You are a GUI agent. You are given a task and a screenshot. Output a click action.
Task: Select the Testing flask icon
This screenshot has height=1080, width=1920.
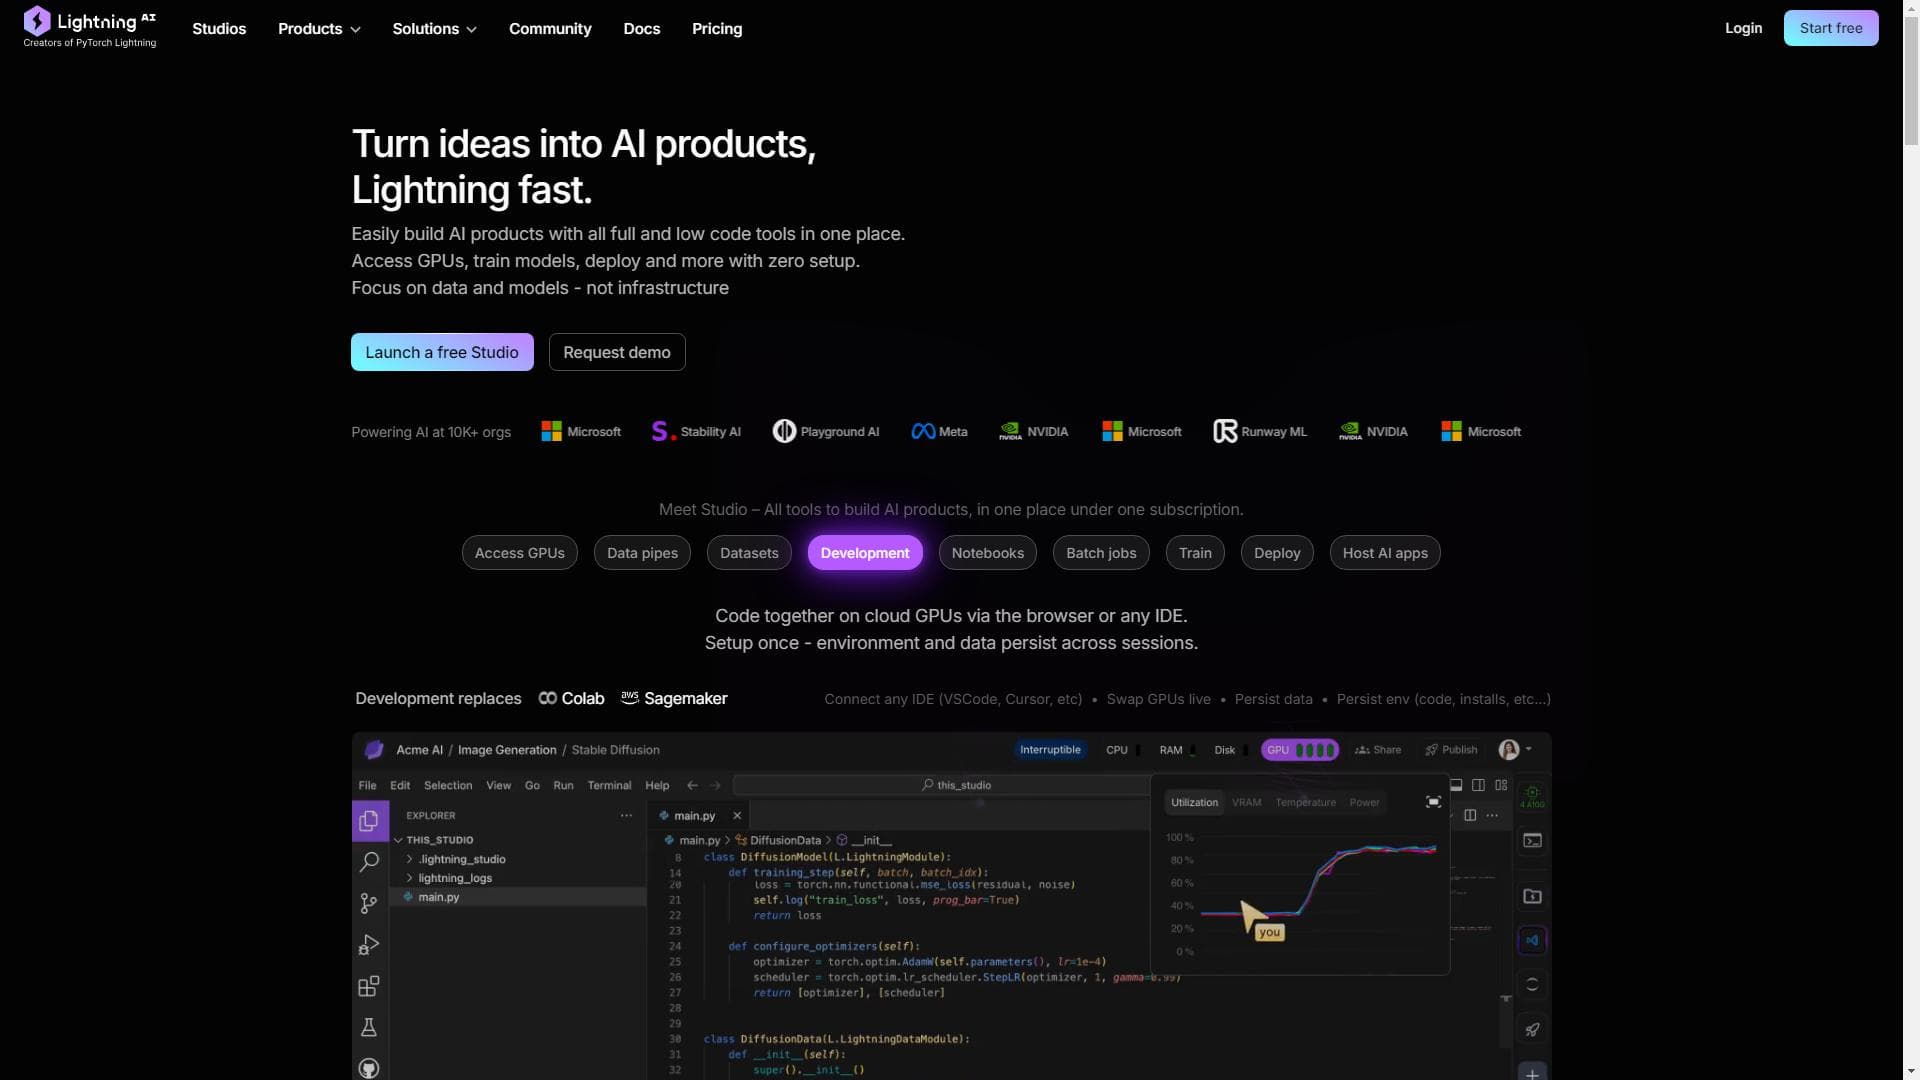tap(369, 1028)
